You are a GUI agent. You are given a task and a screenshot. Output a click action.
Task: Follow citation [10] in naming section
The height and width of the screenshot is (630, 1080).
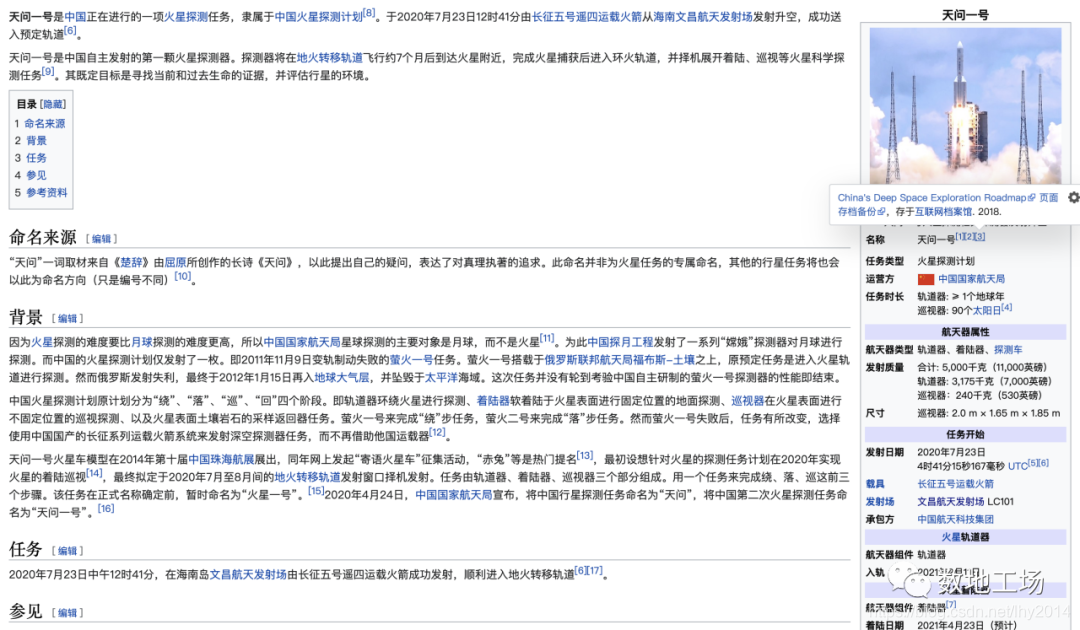click(183, 276)
